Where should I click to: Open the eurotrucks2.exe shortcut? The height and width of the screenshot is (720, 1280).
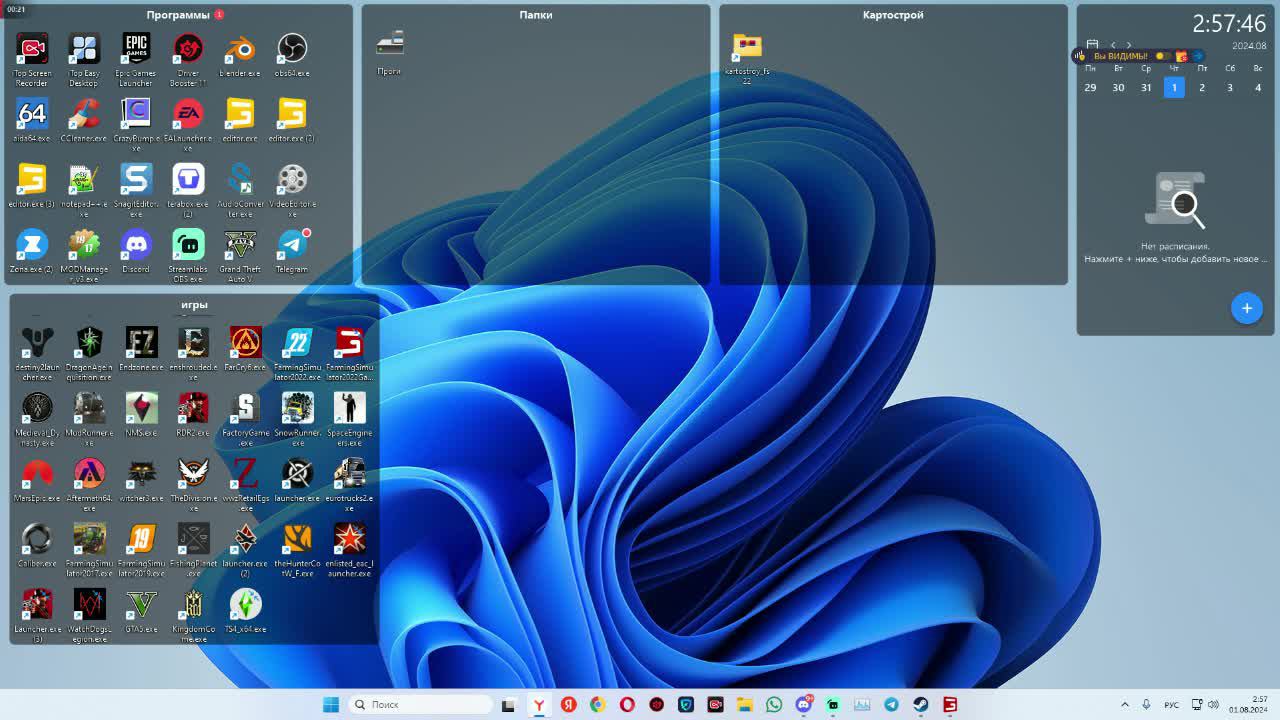point(349,485)
